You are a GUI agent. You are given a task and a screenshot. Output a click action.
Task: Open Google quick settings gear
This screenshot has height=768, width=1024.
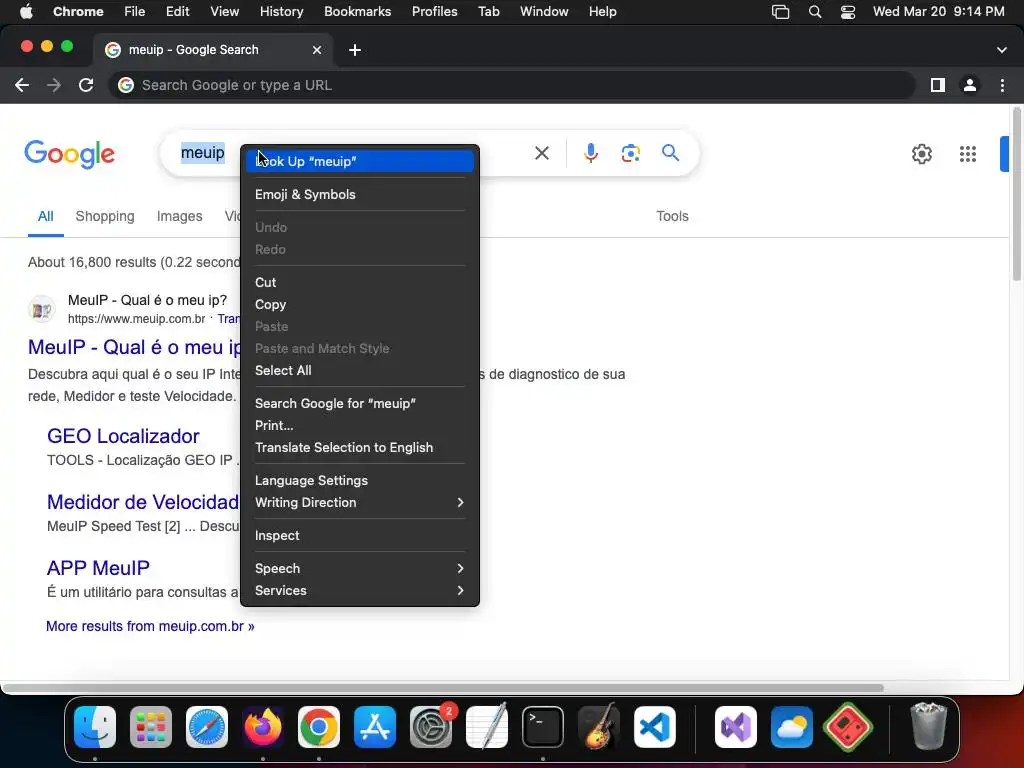point(921,154)
